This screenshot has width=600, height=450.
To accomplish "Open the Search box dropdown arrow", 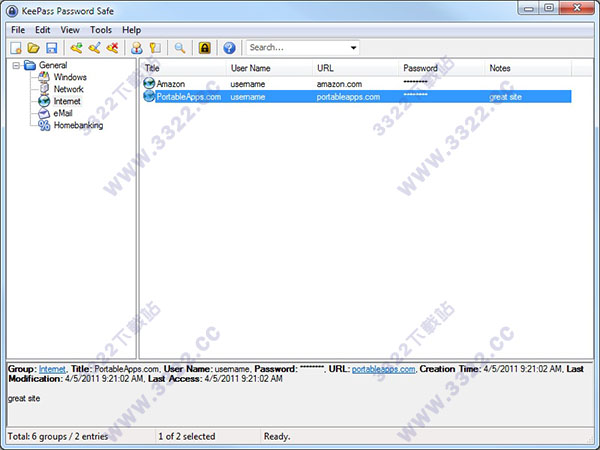I will point(353,48).
